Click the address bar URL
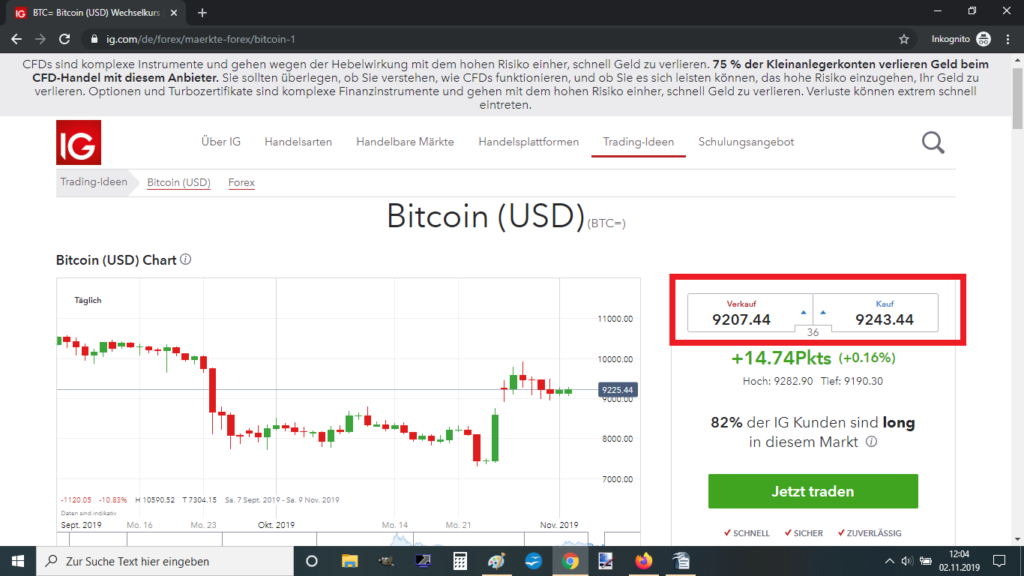Image resolution: width=1024 pixels, height=576 pixels. coord(201,39)
